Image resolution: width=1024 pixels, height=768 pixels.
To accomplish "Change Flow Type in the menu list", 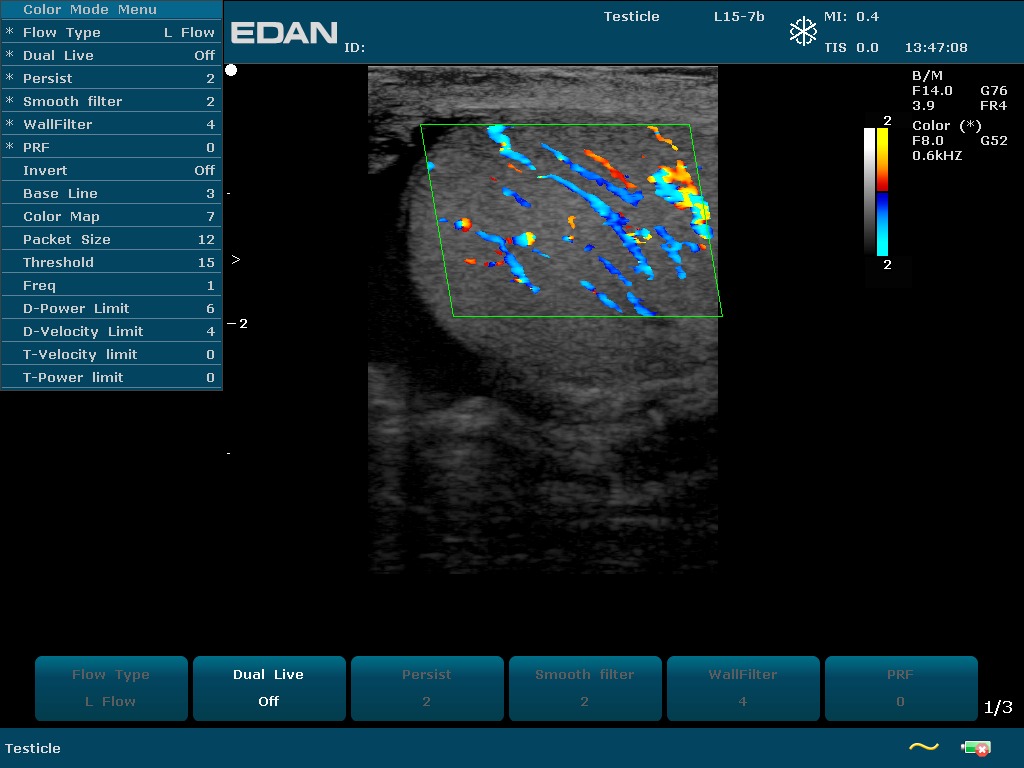I will (x=111, y=32).
